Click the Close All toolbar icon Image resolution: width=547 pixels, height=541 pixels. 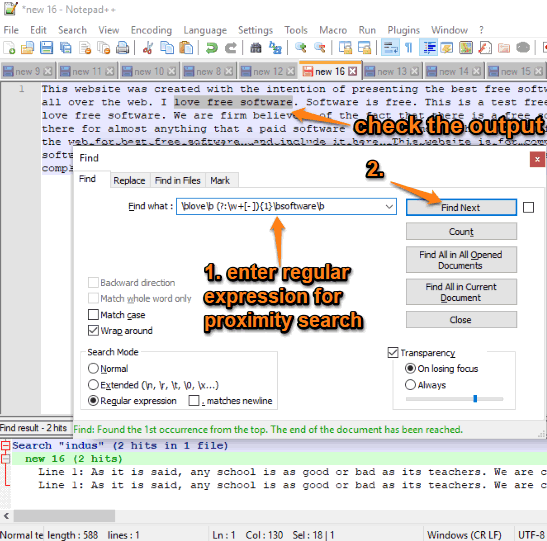coord(103,48)
